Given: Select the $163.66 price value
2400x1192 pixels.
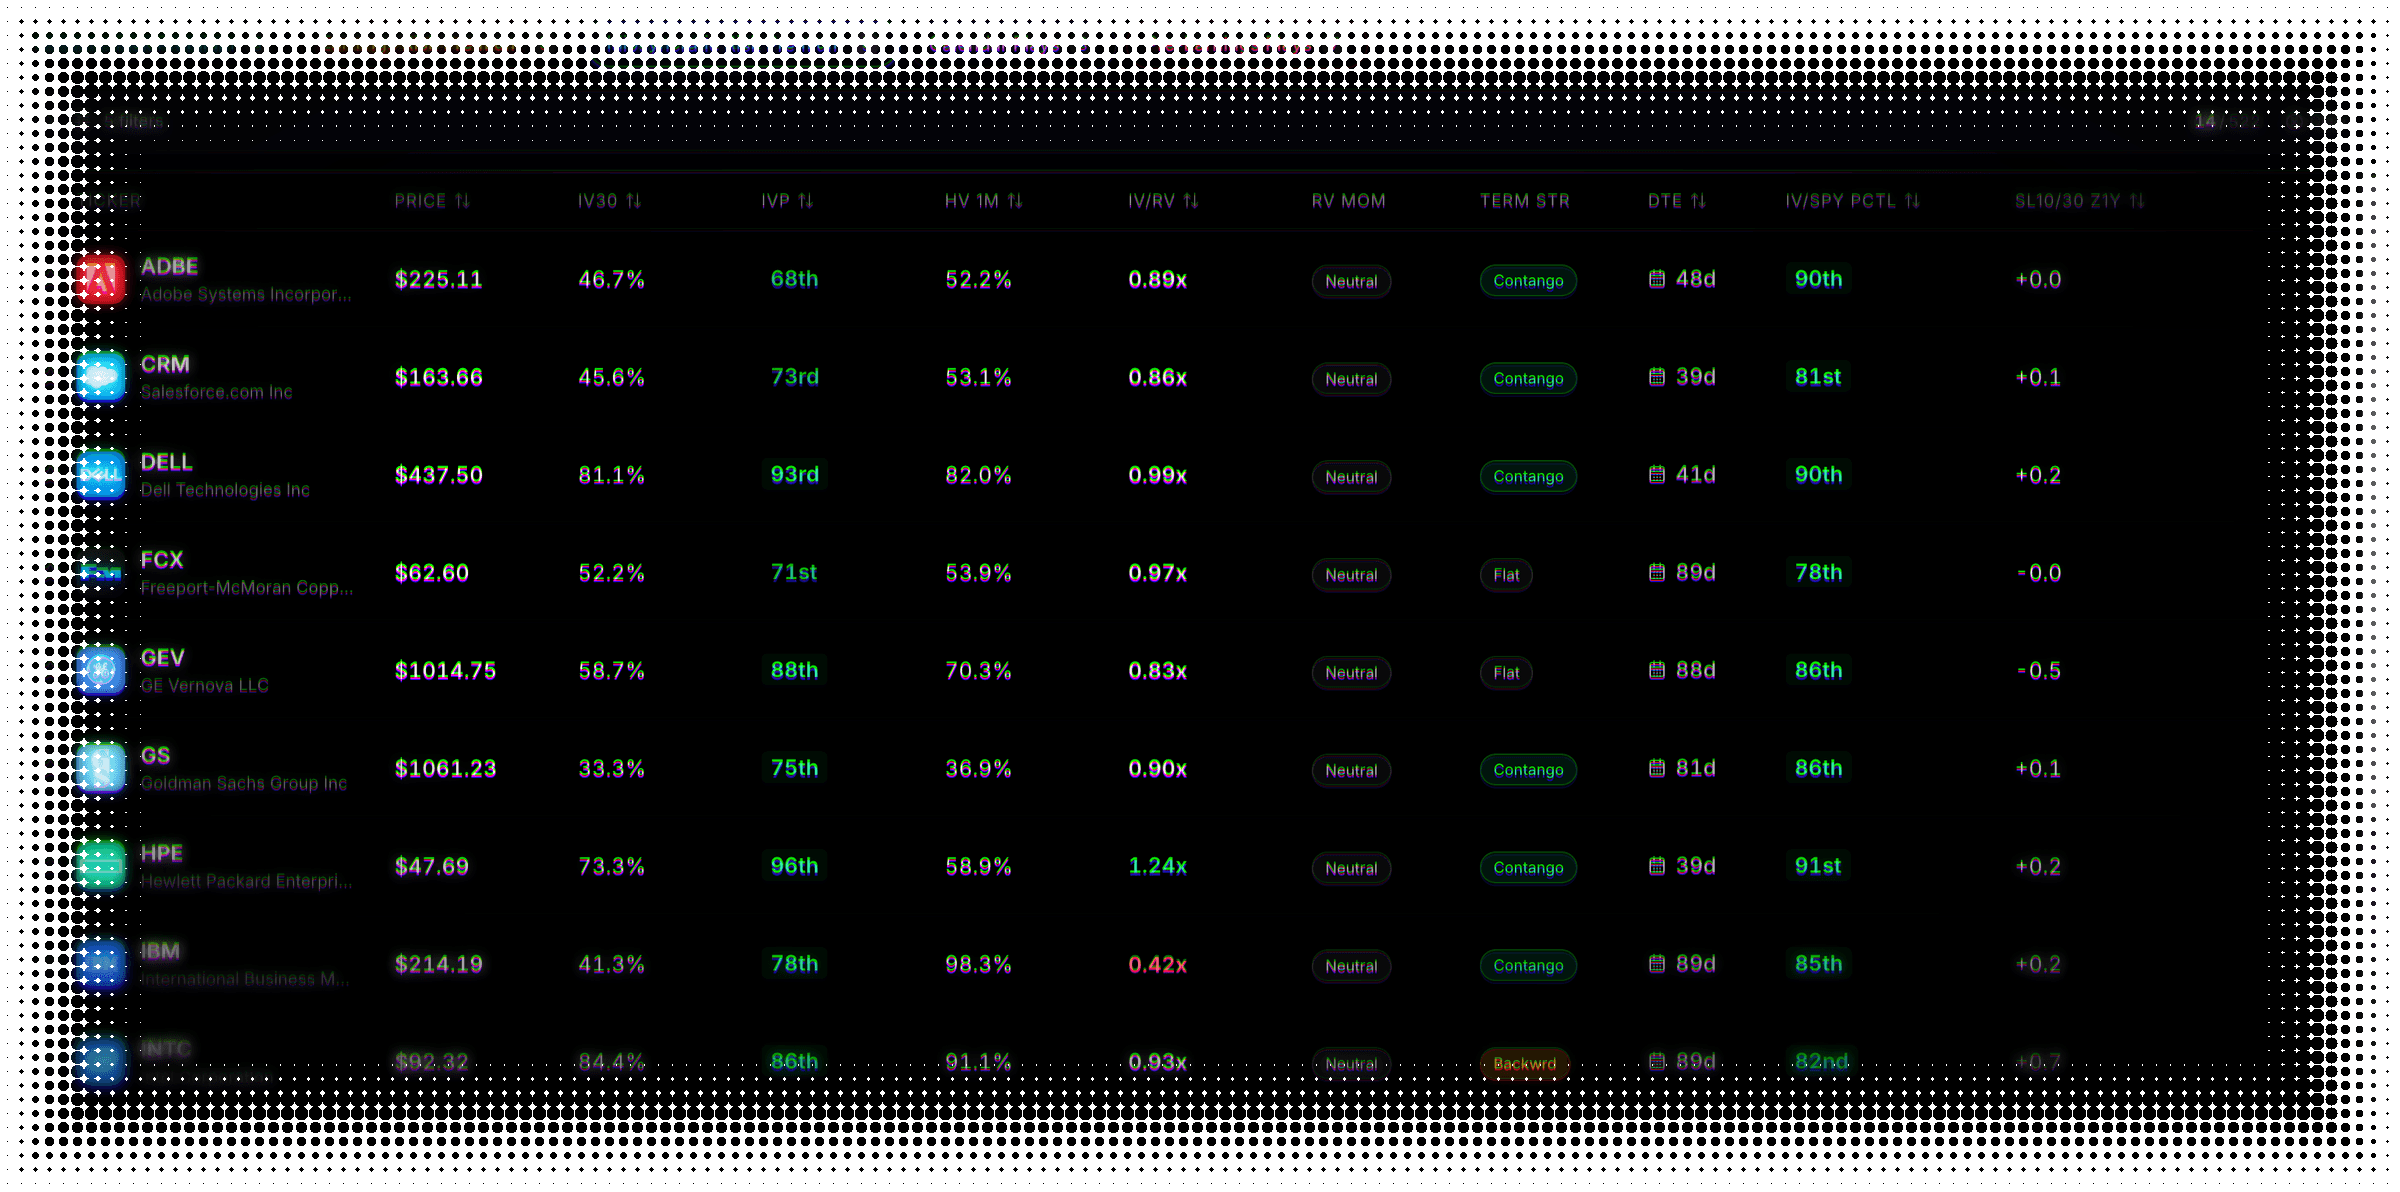Looking at the screenshot, I should 438,378.
